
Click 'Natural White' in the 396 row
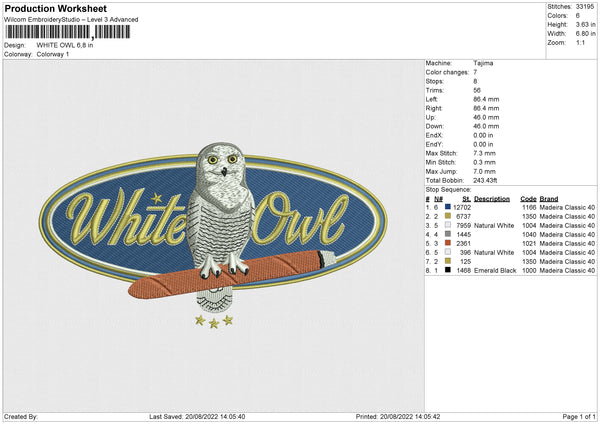click(x=494, y=253)
